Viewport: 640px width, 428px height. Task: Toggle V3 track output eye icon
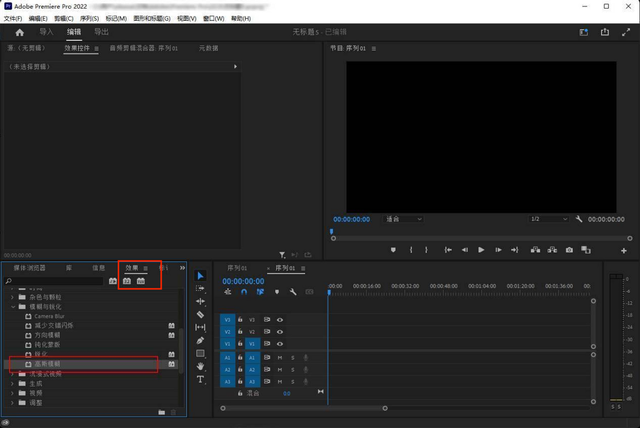click(x=280, y=319)
